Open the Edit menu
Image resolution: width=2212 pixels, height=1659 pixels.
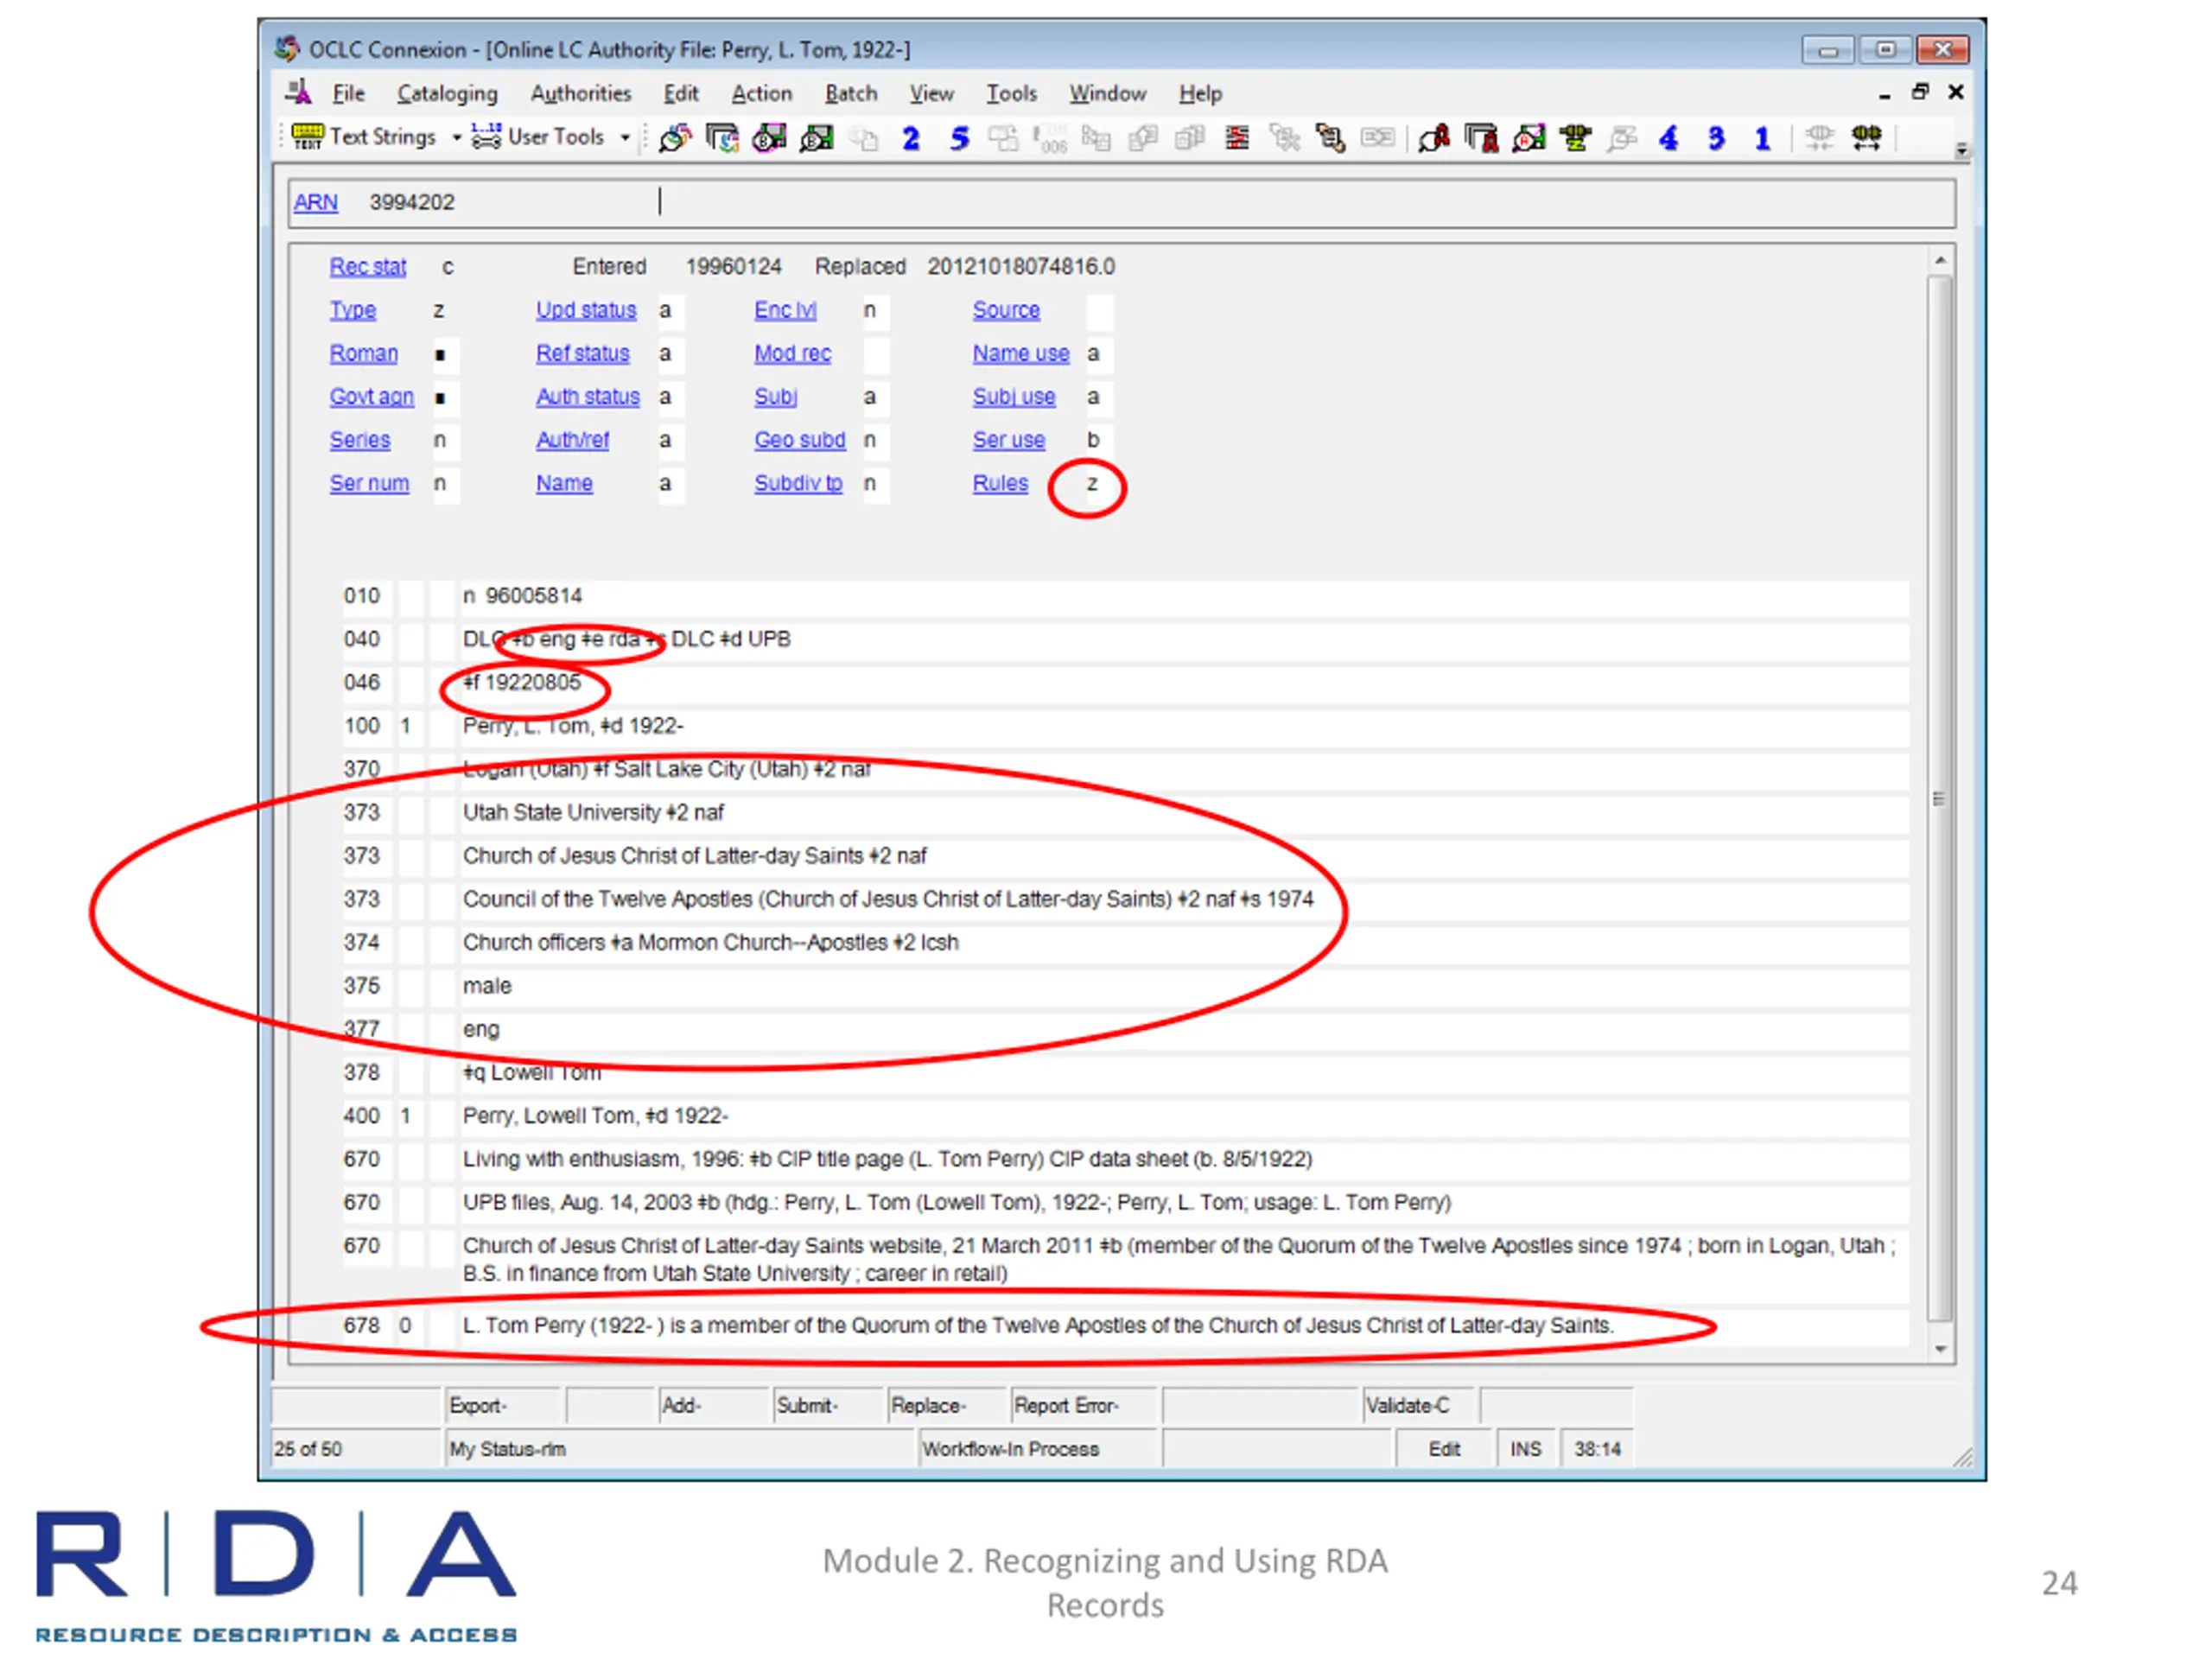point(681,94)
